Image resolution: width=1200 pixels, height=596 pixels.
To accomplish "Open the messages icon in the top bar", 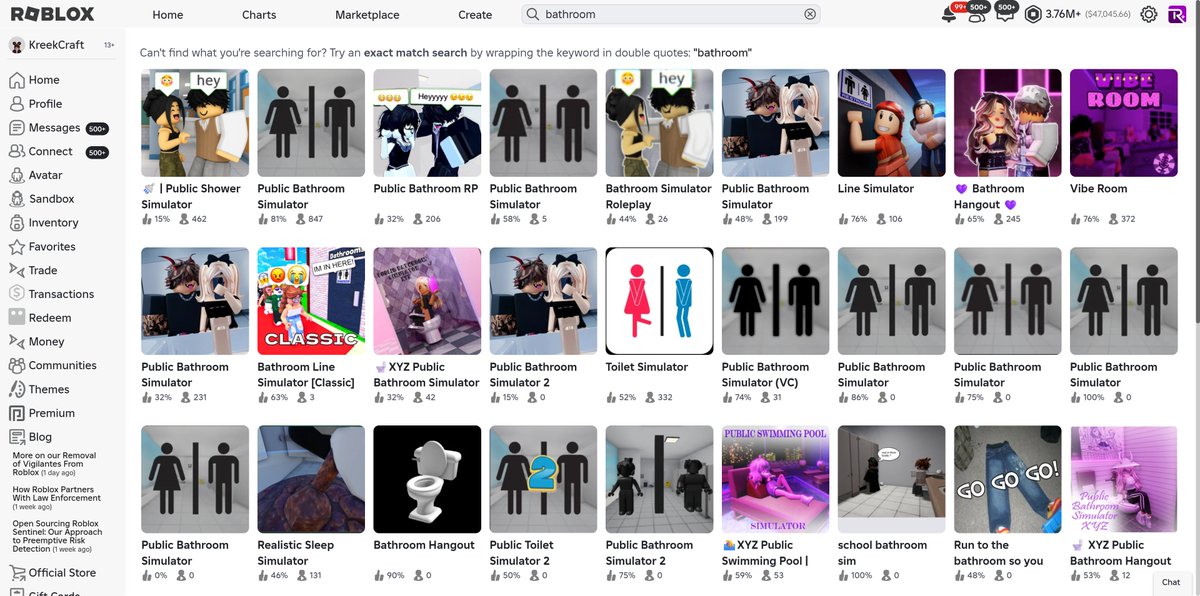I will click(1004, 15).
